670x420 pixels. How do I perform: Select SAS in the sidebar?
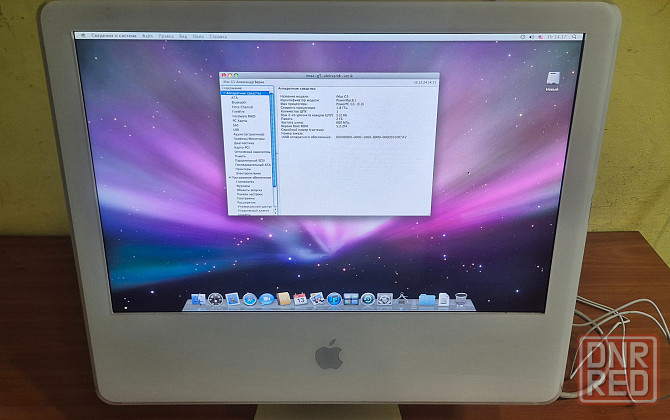pyautogui.click(x=236, y=125)
